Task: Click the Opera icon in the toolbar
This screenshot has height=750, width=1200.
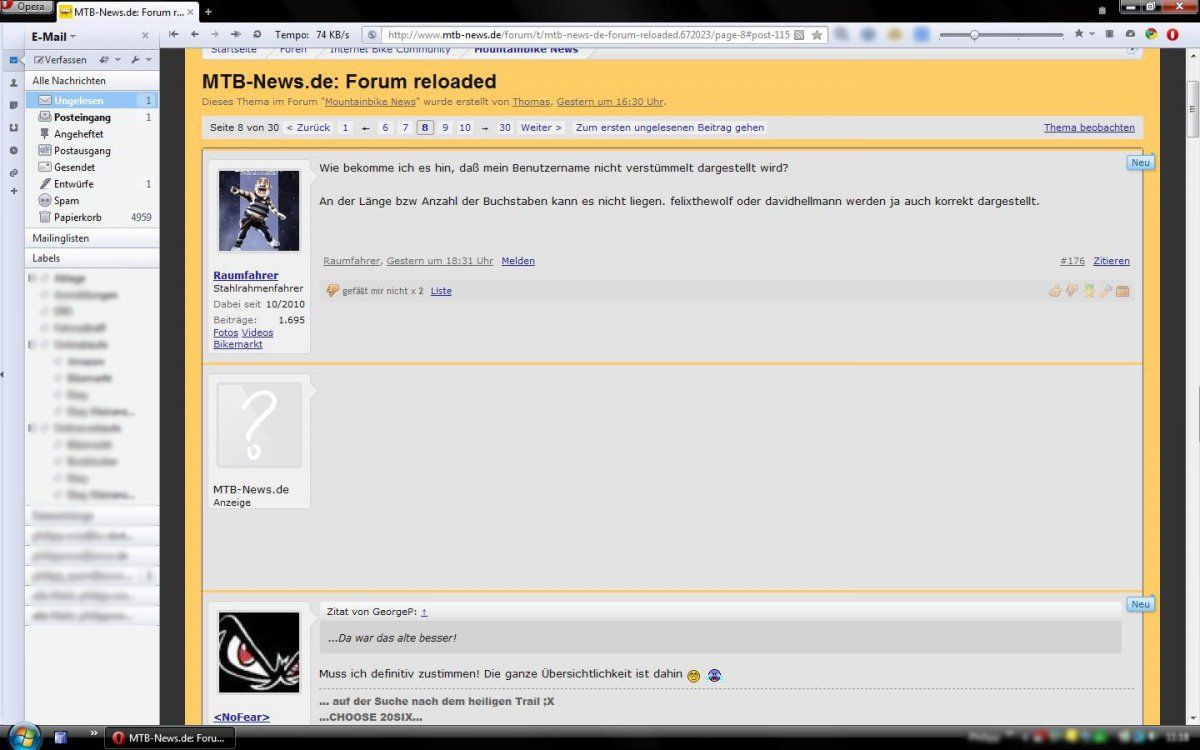Action: tap(1172, 34)
